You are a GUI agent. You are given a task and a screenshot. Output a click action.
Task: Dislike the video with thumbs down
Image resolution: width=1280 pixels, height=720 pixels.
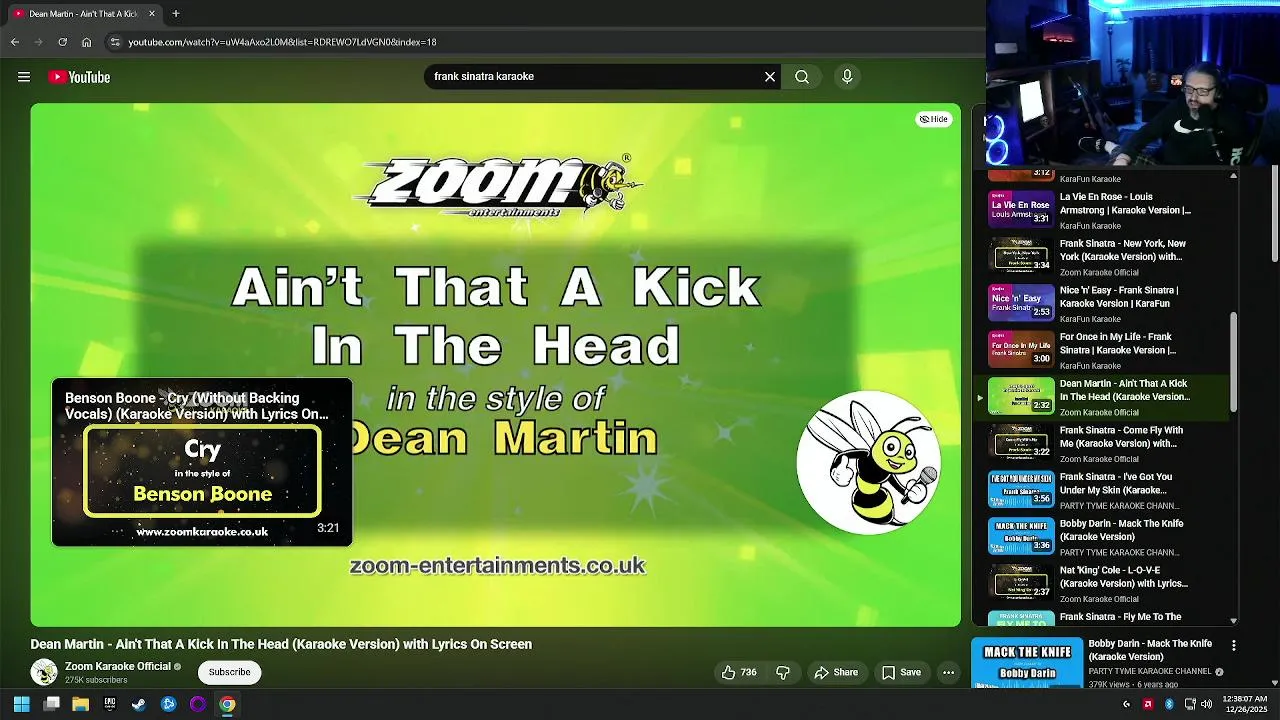click(783, 672)
